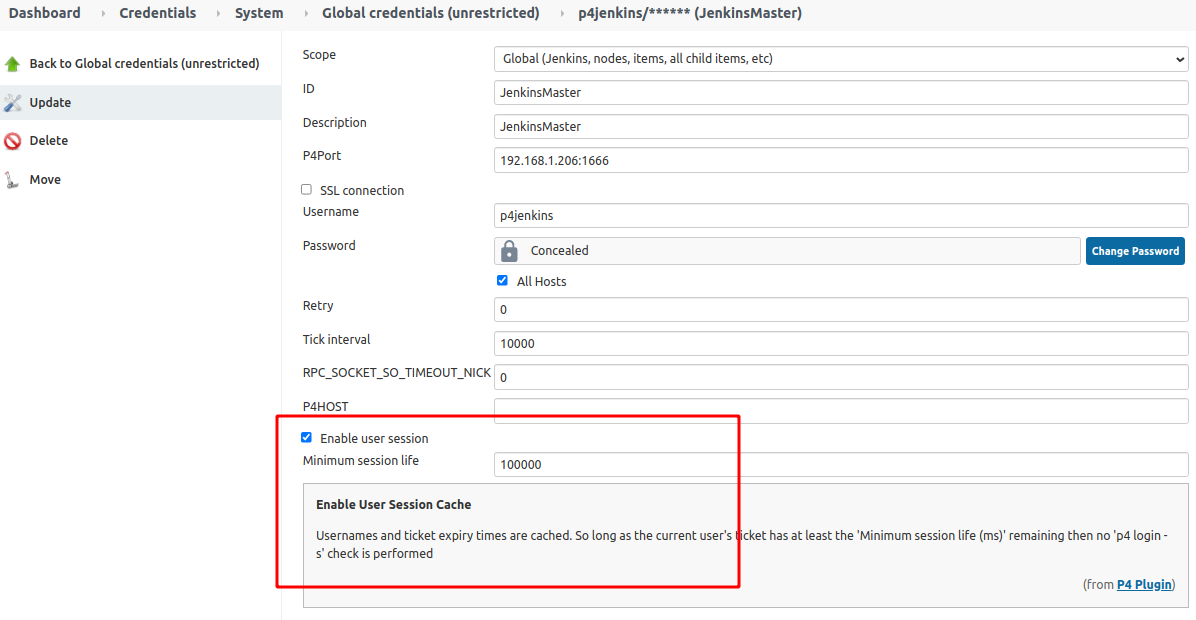Click the Move icon in sidebar
Screen dimensions: 1196x620
(x=12, y=180)
